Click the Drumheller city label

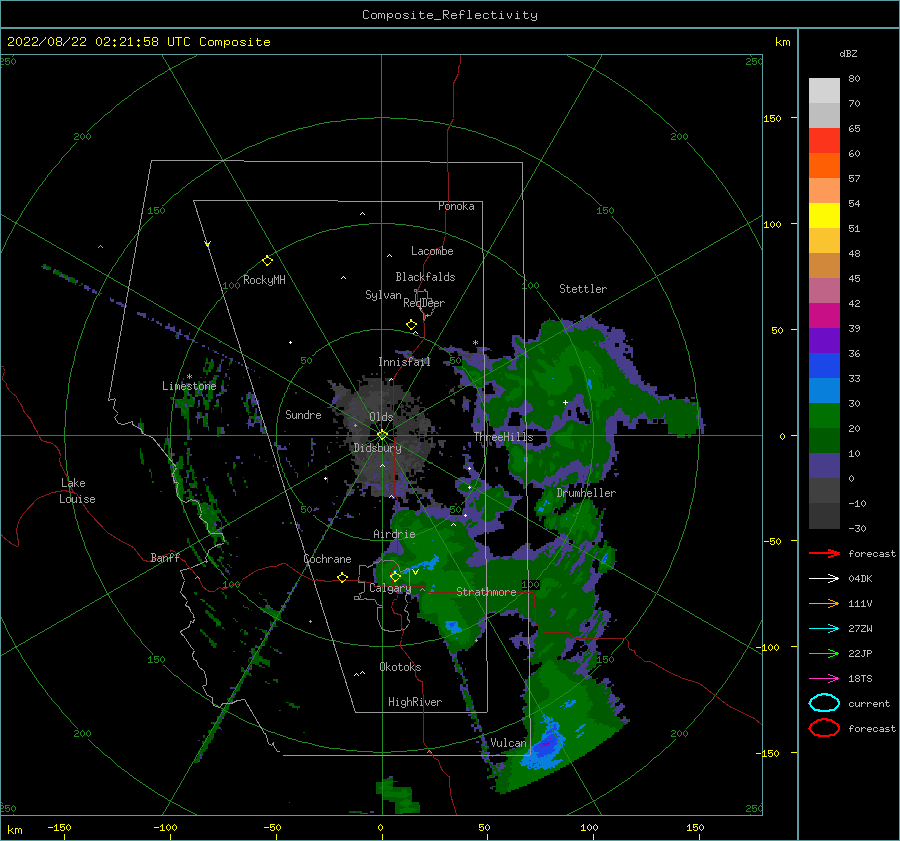586,493
